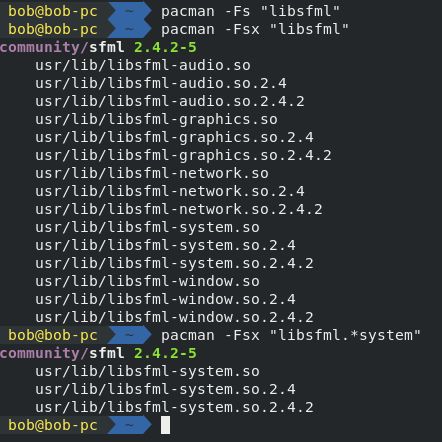This screenshot has height=442, width=442.
Task: Click the blue tilde segment on first prompt
Action: click(x=130, y=11)
